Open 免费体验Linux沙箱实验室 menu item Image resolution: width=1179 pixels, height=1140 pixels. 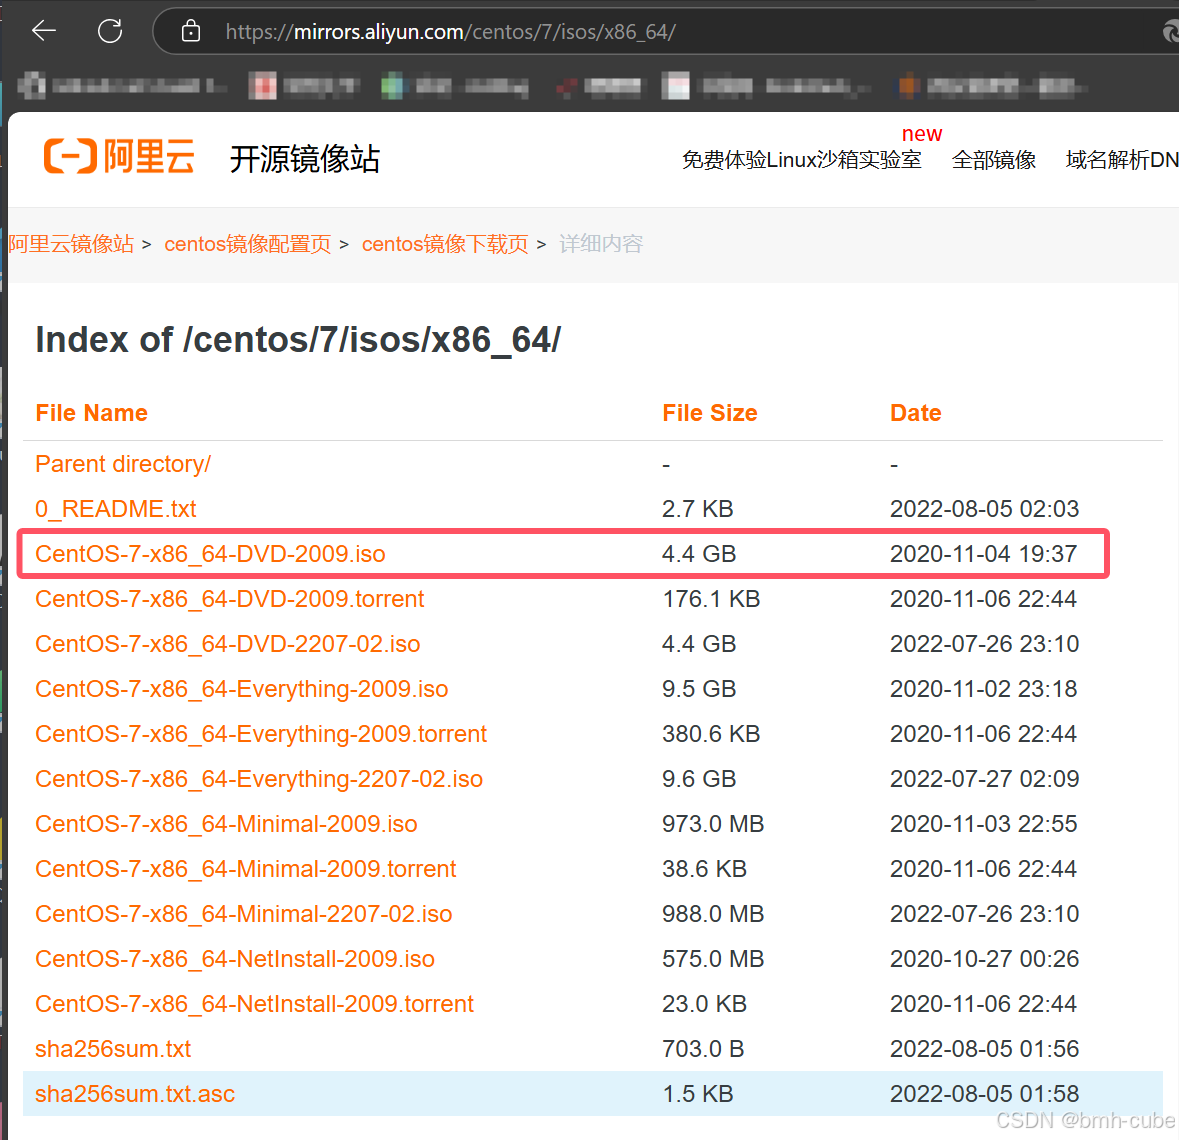pos(802,159)
